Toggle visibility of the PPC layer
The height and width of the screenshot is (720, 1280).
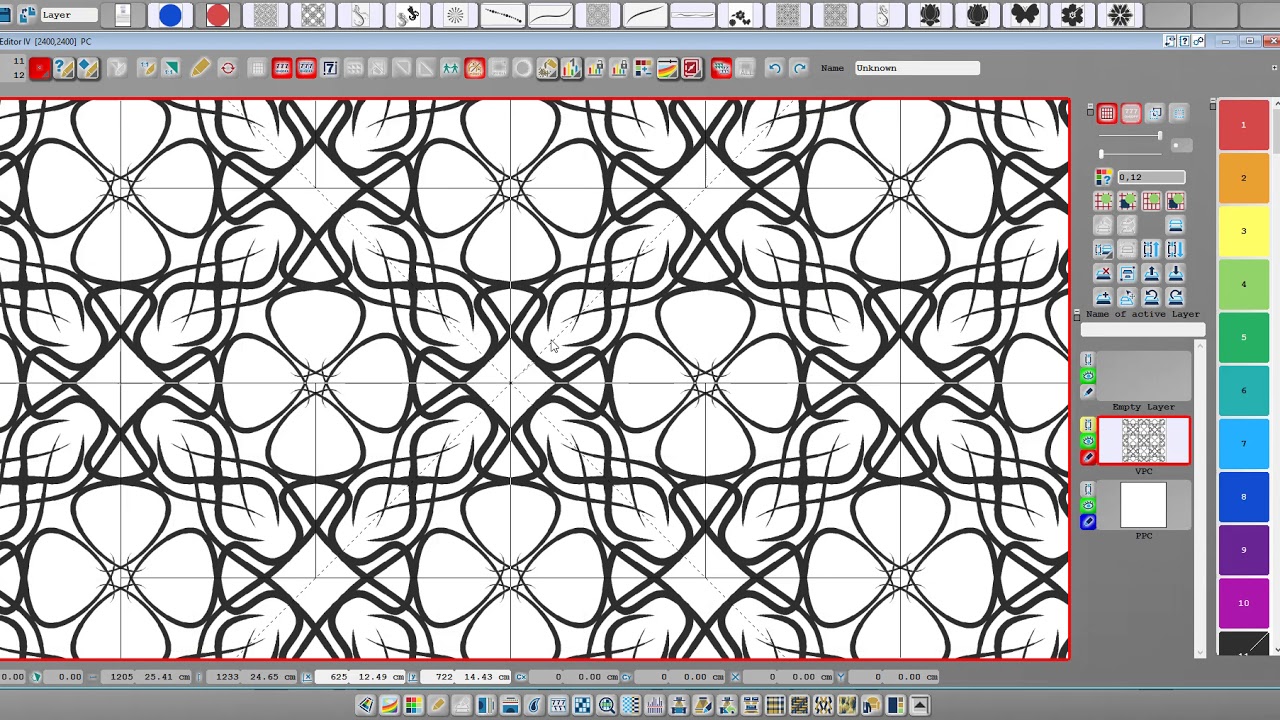(x=1088, y=507)
